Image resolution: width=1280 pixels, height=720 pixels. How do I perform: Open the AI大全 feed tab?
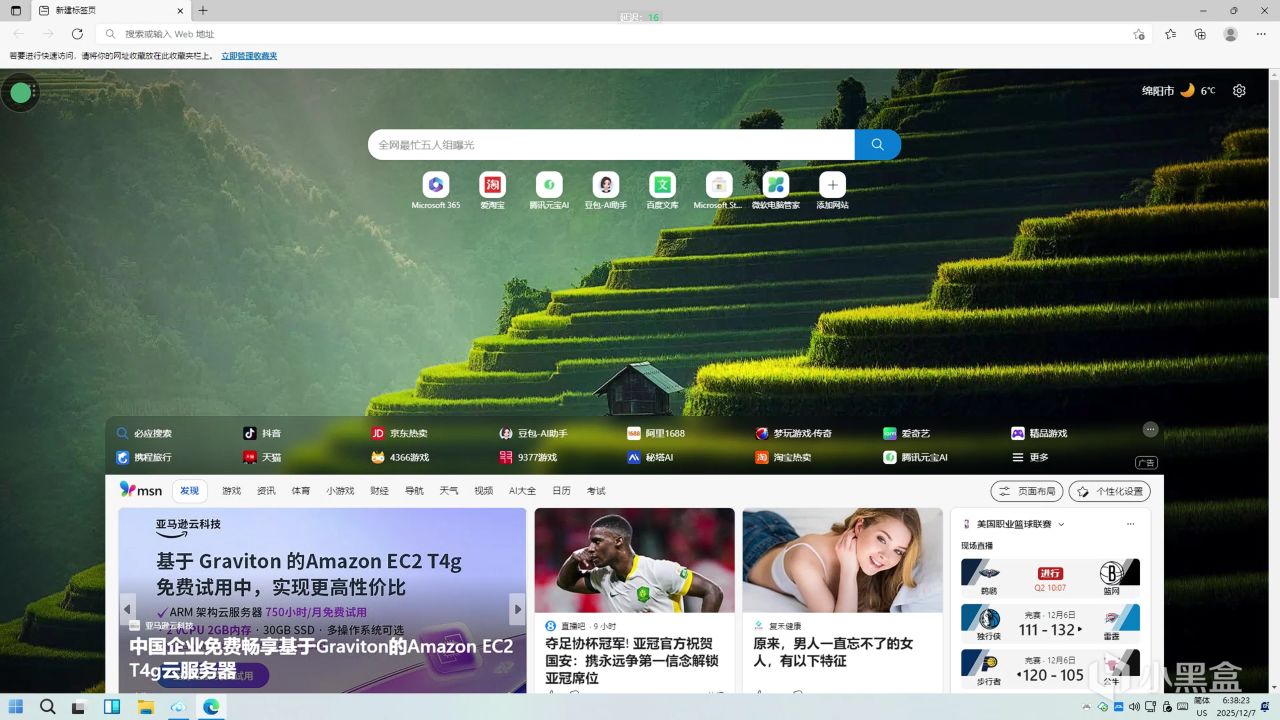pyautogui.click(x=522, y=491)
